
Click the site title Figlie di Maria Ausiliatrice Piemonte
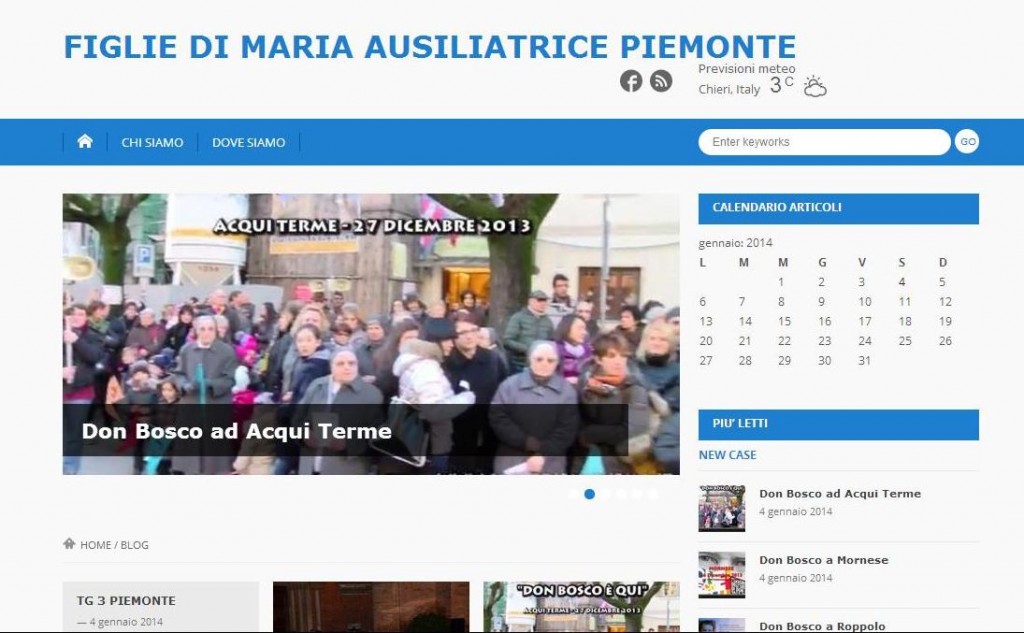click(430, 47)
